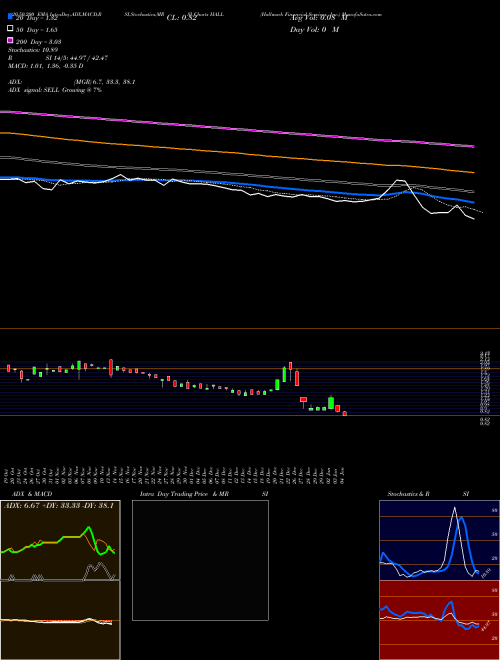The height and width of the screenshot is (660, 500).
Task: Click the 'Day Vol: 0 M' label
Action: click(314, 29)
